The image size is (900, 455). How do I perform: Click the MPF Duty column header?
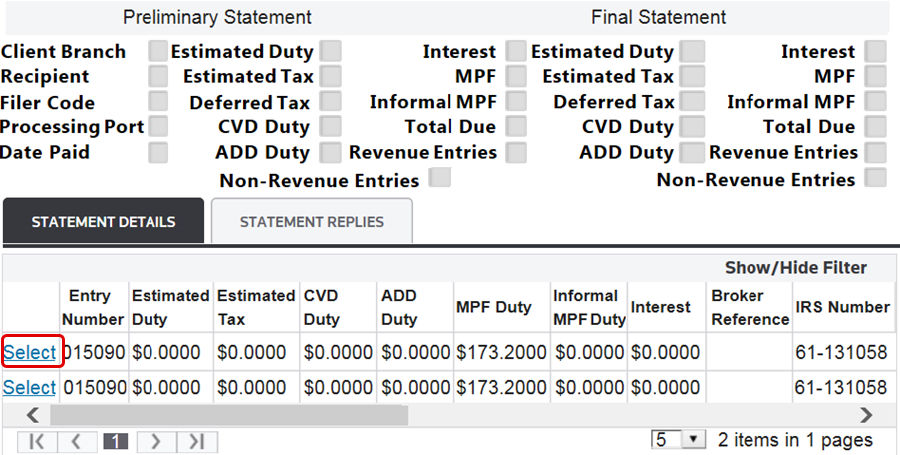pos(494,307)
